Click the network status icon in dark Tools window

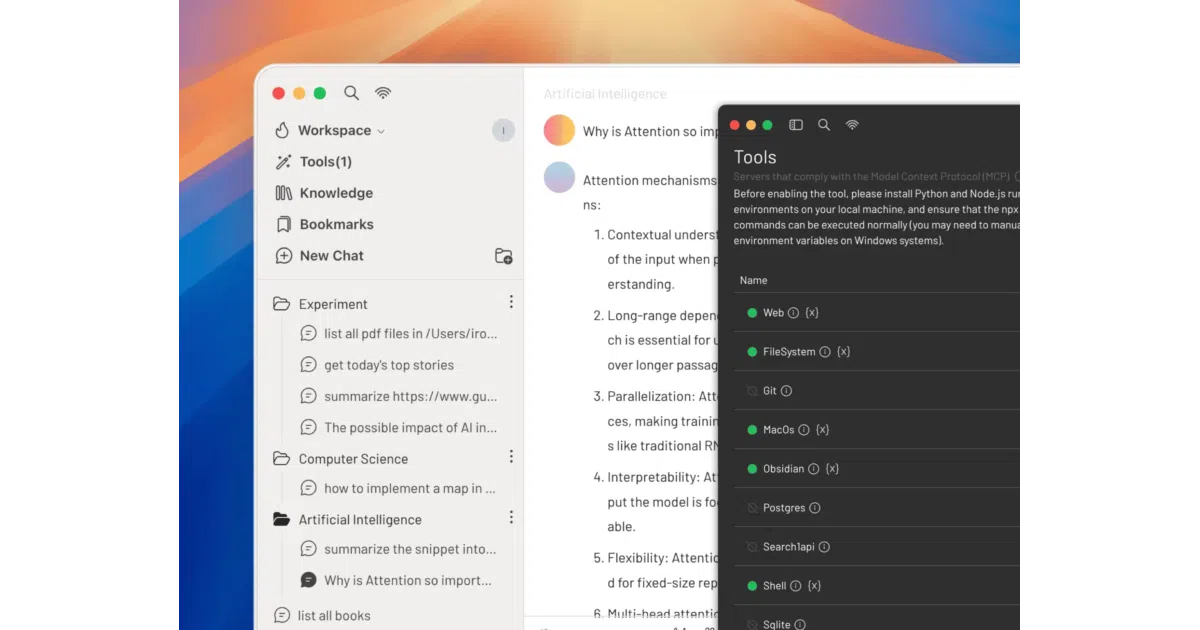click(852, 125)
